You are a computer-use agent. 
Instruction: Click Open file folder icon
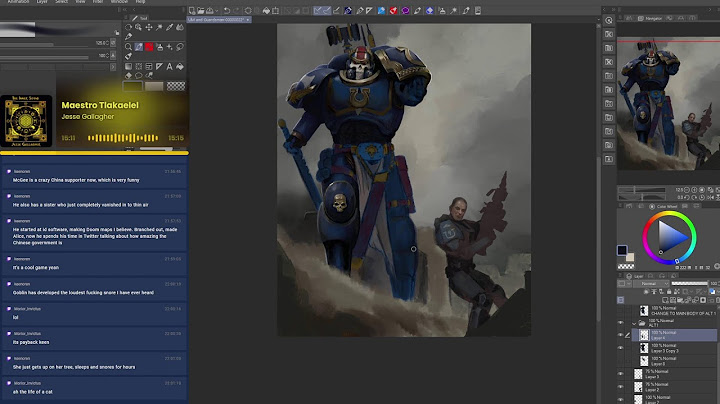click(x=201, y=11)
